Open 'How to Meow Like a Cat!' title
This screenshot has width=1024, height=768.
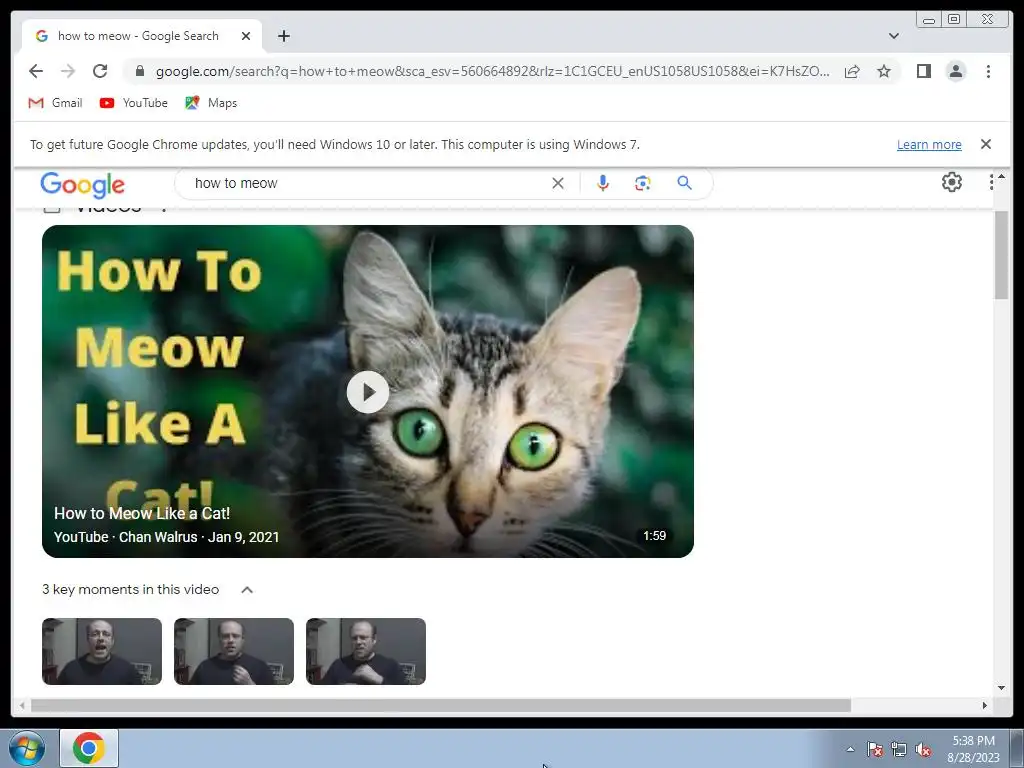click(x=142, y=513)
